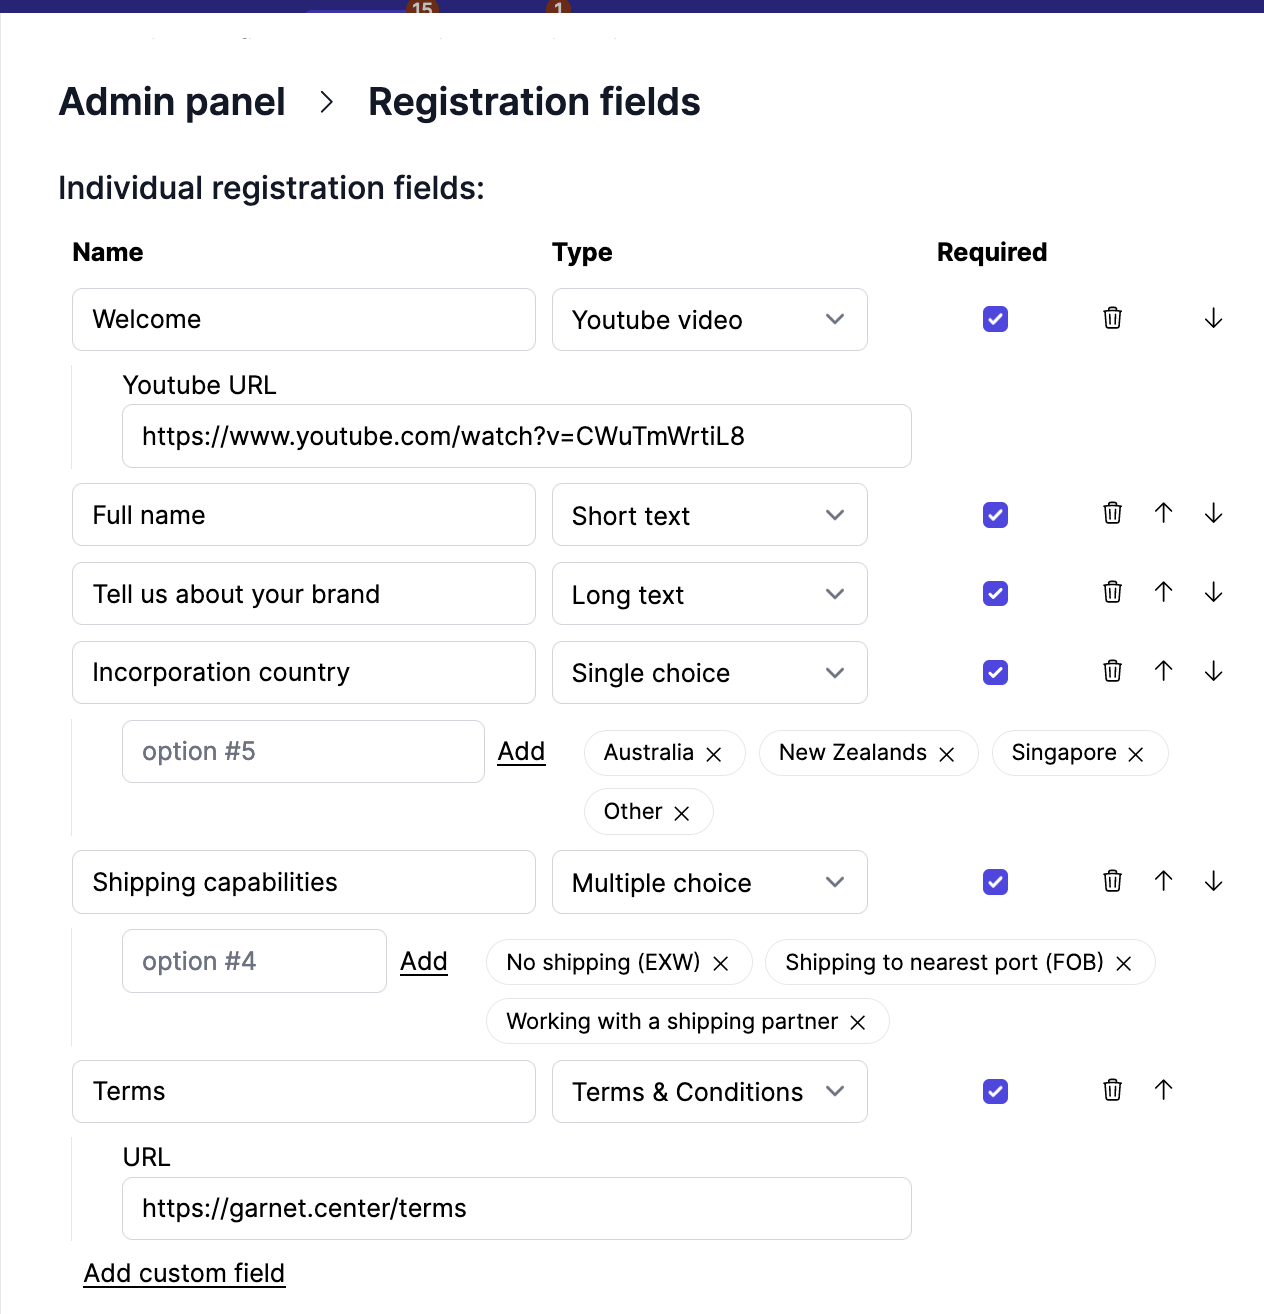This screenshot has width=1264, height=1314.
Task: Delete the Welcome field
Action: click(x=1111, y=318)
